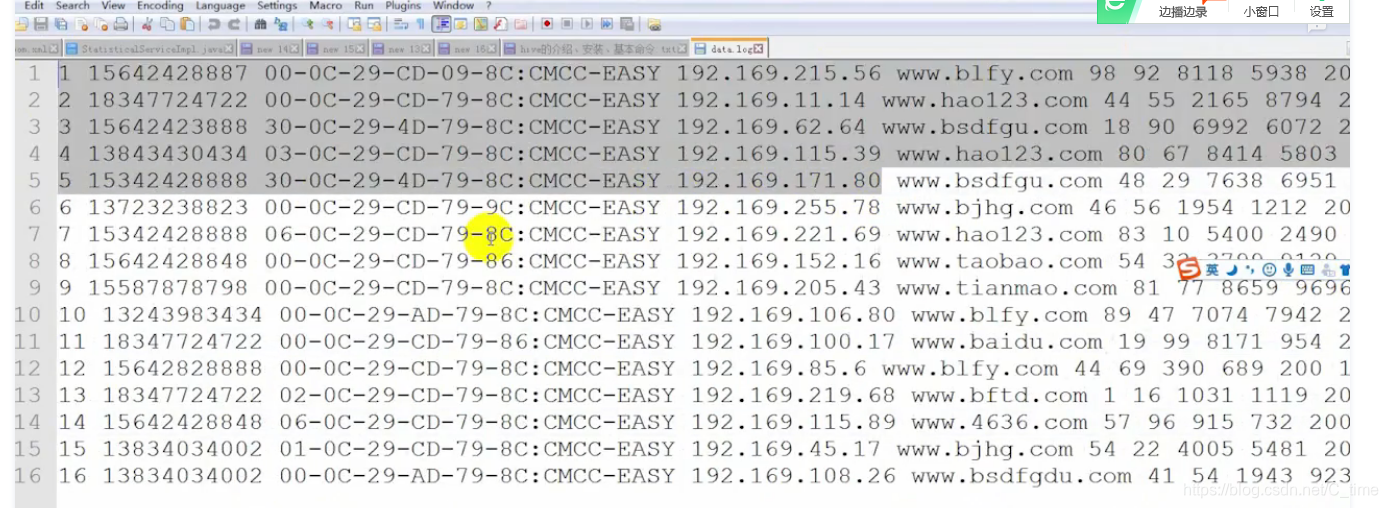Open the View menu
The width and height of the screenshot is (1388, 508).
113,5
